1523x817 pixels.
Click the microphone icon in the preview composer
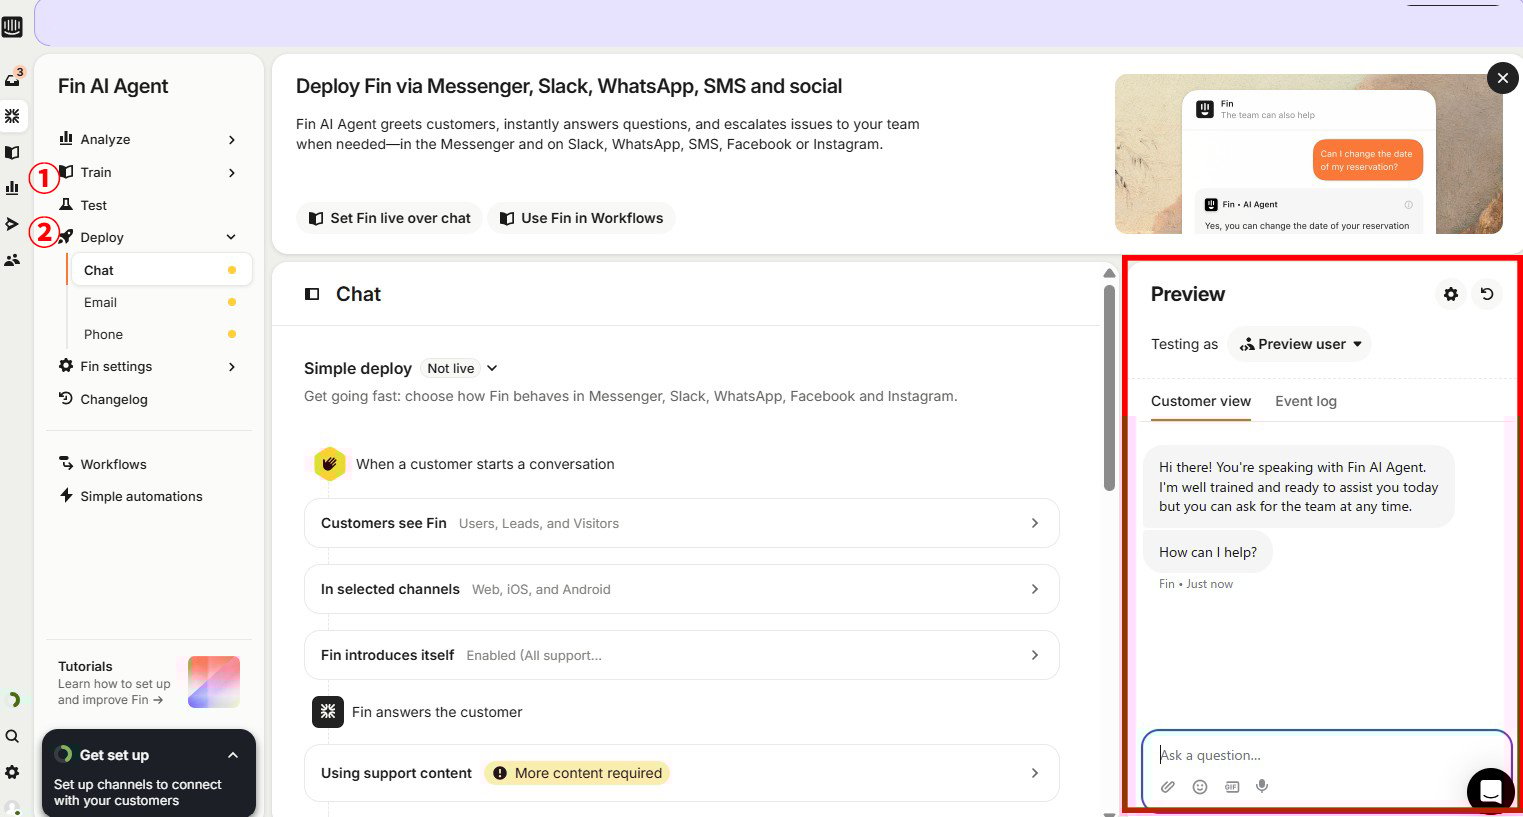pos(1263,787)
